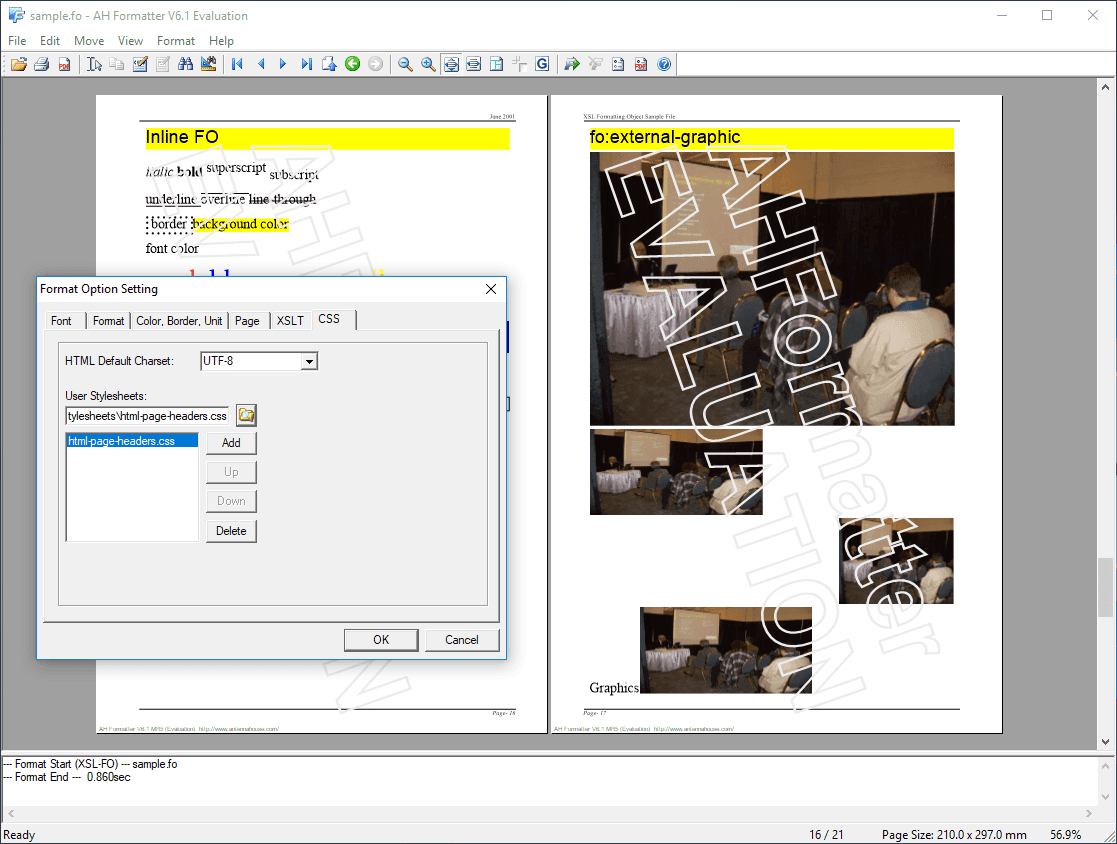Click the green arrow format run icon
This screenshot has height=844, width=1117.
[x=572, y=64]
